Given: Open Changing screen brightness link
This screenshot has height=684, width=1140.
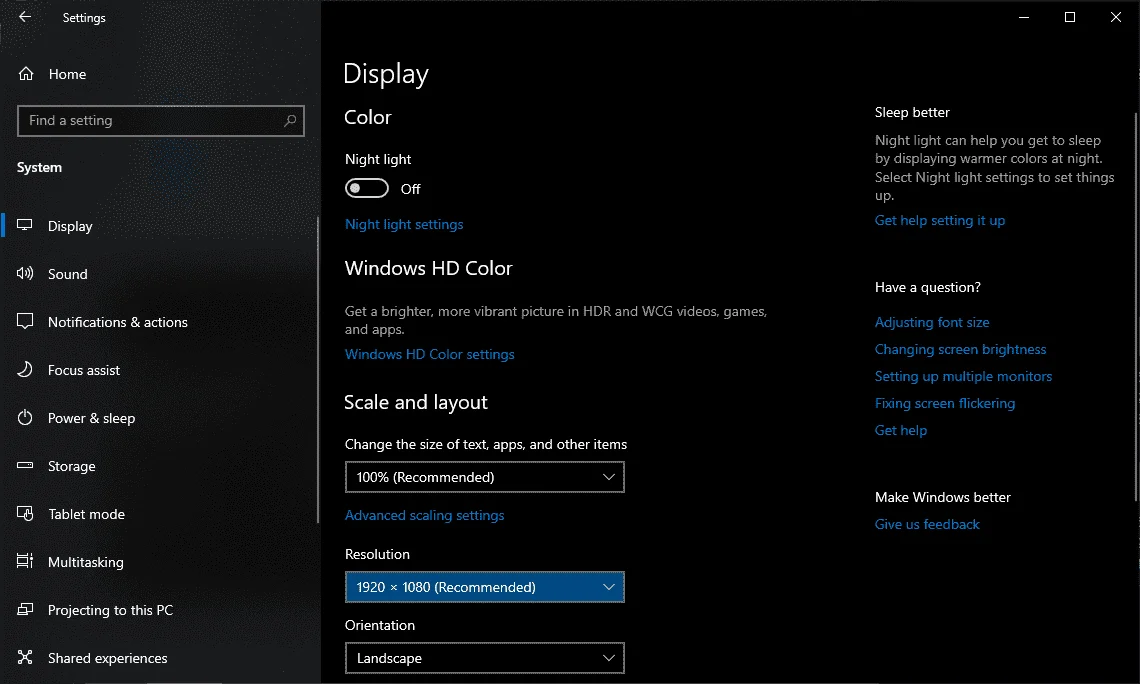Looking at the screenshot, I should click(960, 349).
